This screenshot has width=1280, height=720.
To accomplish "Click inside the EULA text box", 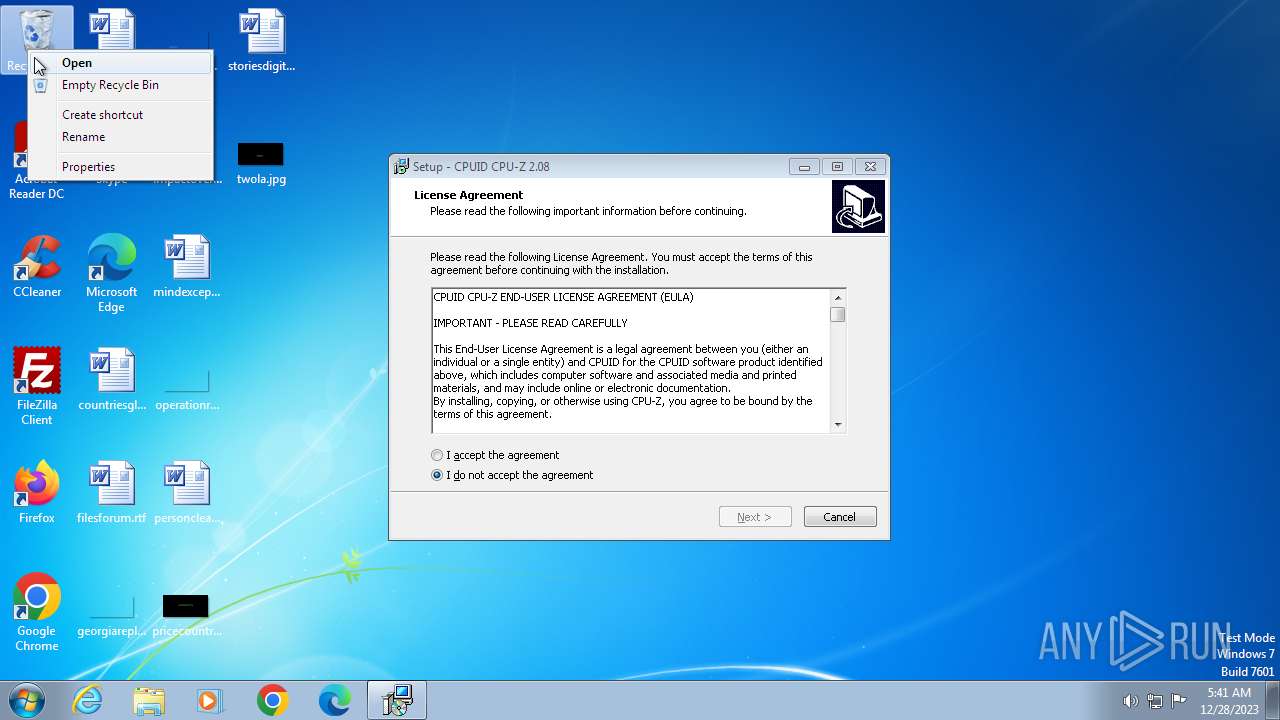I will pos(630,361).
